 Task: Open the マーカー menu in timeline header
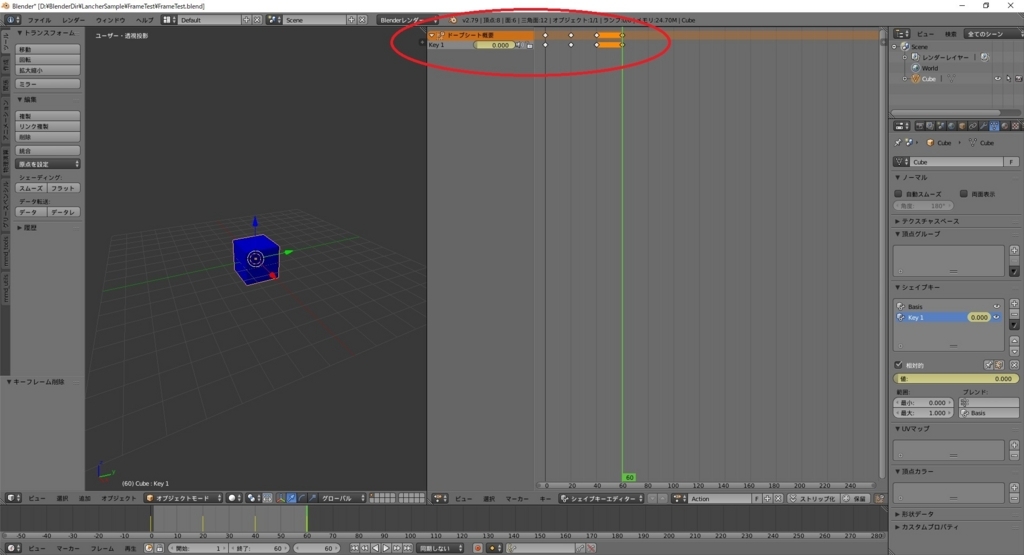pyautogui.click(x=67, y=548)
